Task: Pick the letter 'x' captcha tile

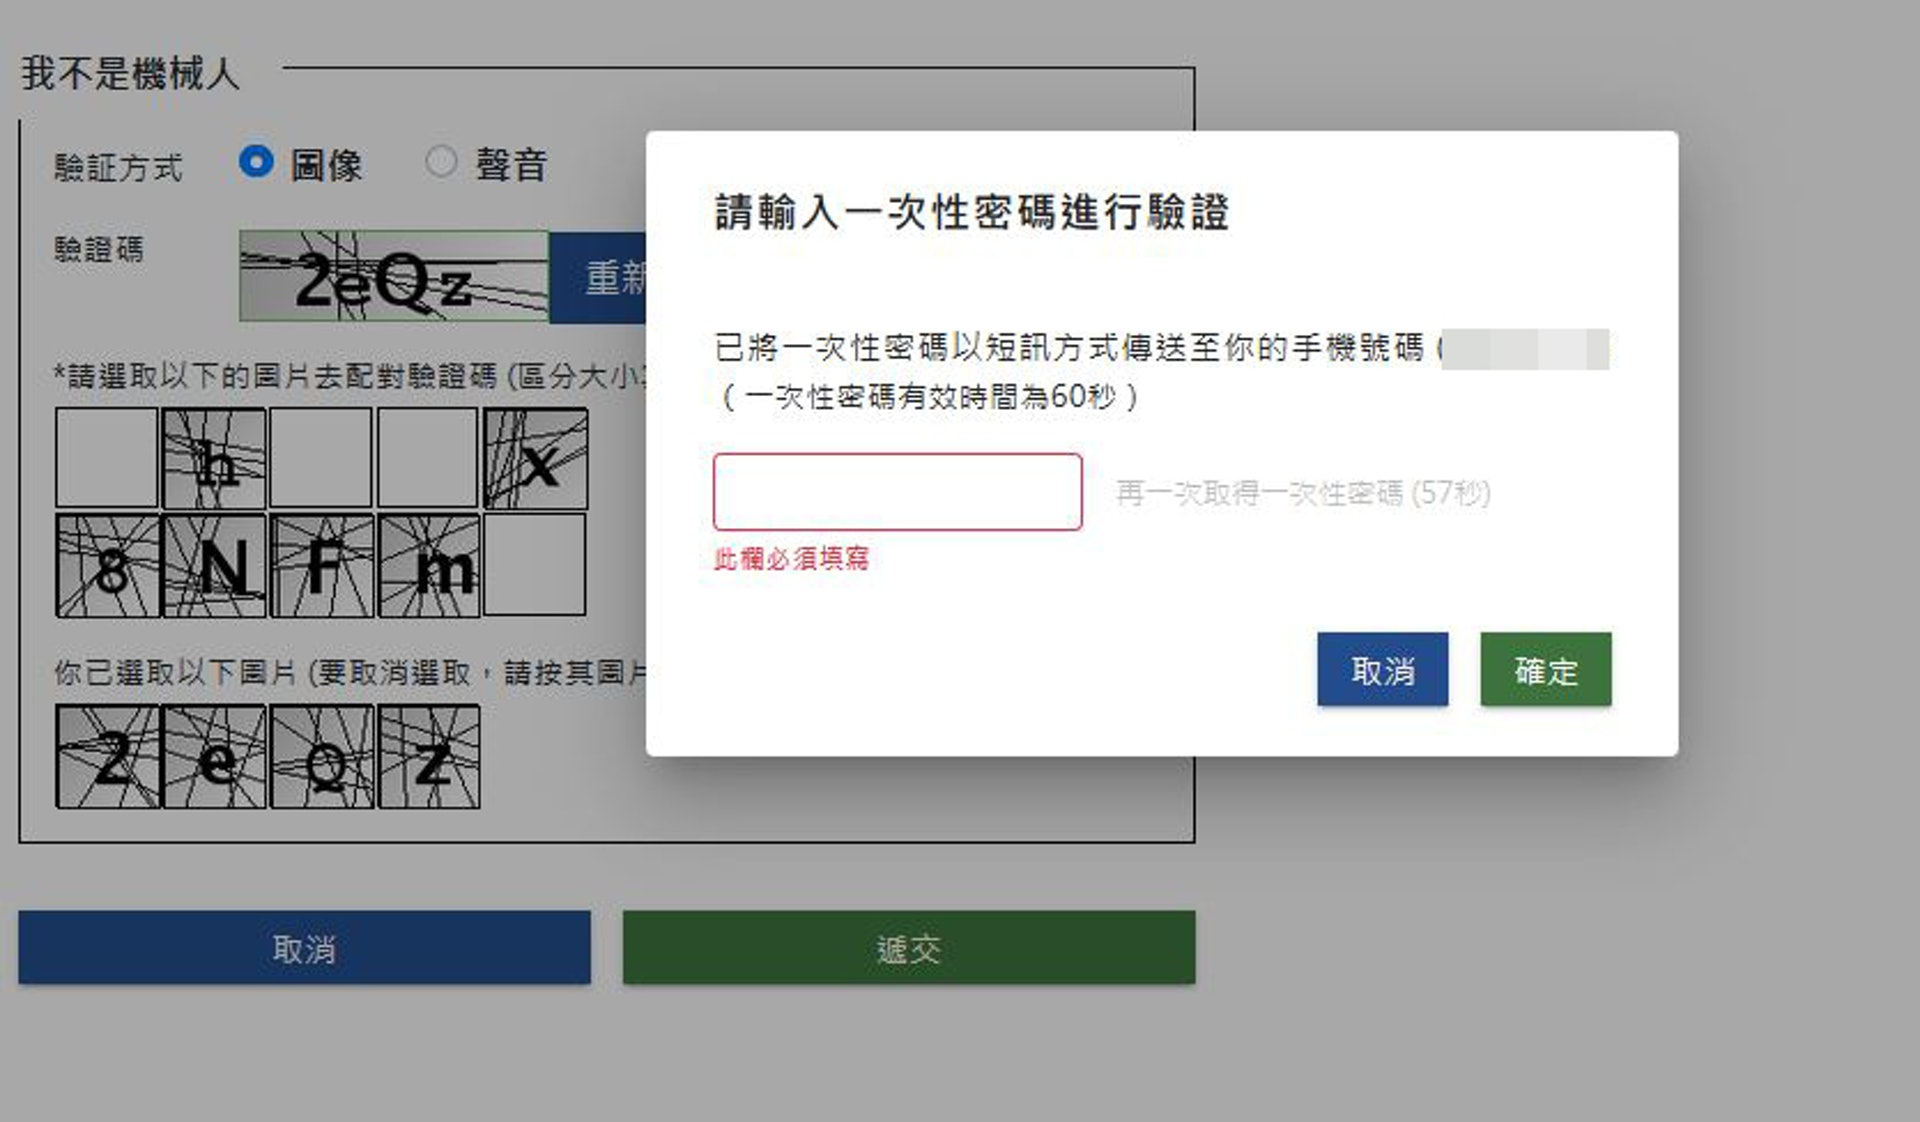Action: (536, 458)
